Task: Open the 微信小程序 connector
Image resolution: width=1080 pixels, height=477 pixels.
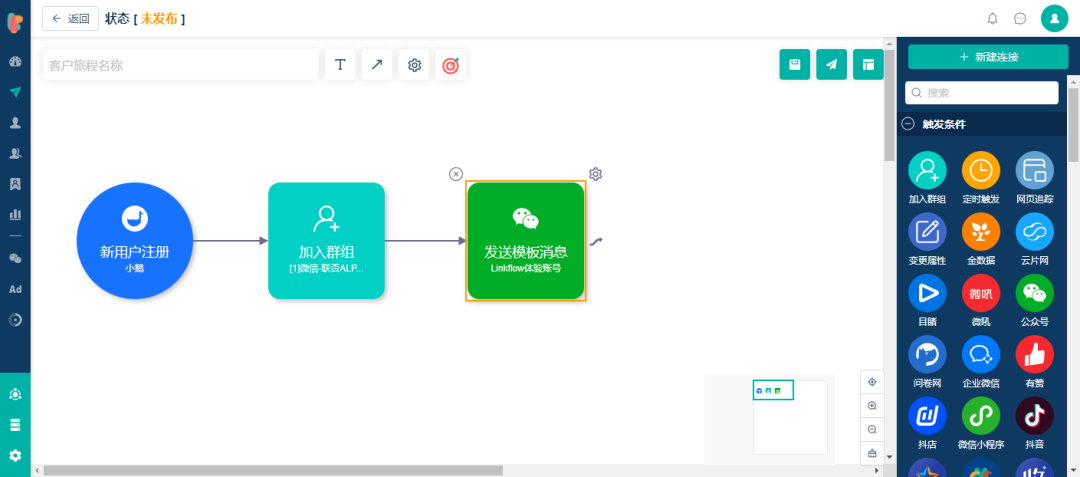Action: [981, 416]
